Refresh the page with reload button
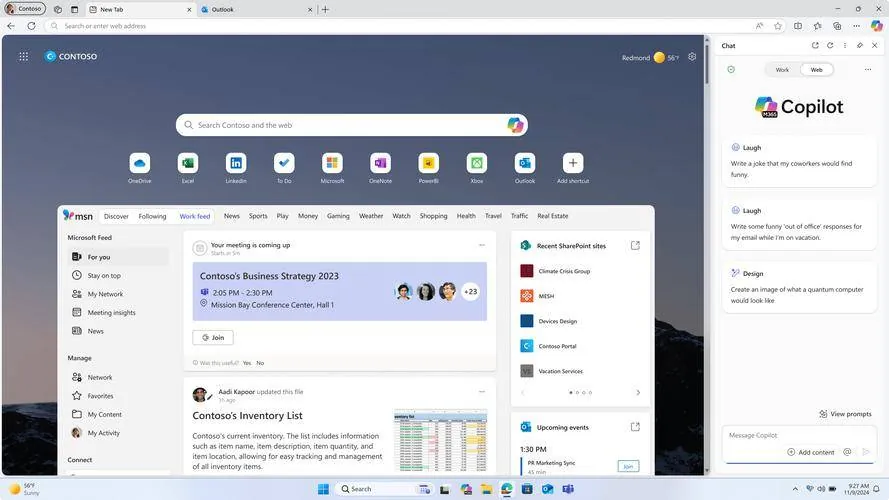889x500 pixels. click(x=31, y=26)
